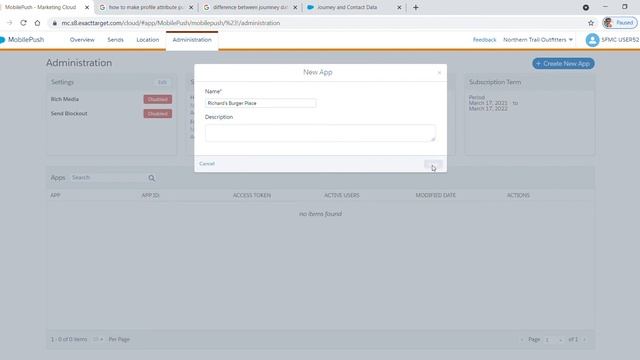
Task: Click Edit in the Settings panel
Action: [162, 82]
